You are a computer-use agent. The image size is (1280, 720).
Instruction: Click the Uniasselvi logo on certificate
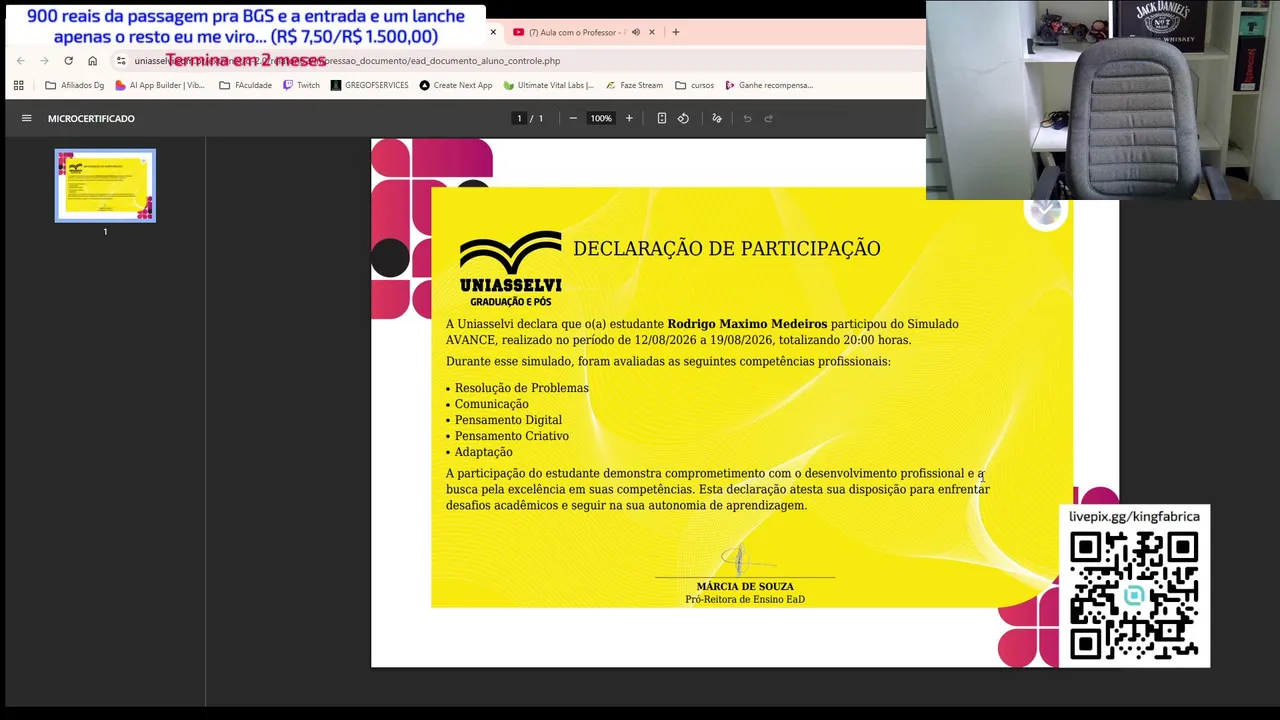pyautogui.click(x=510, y=268)
